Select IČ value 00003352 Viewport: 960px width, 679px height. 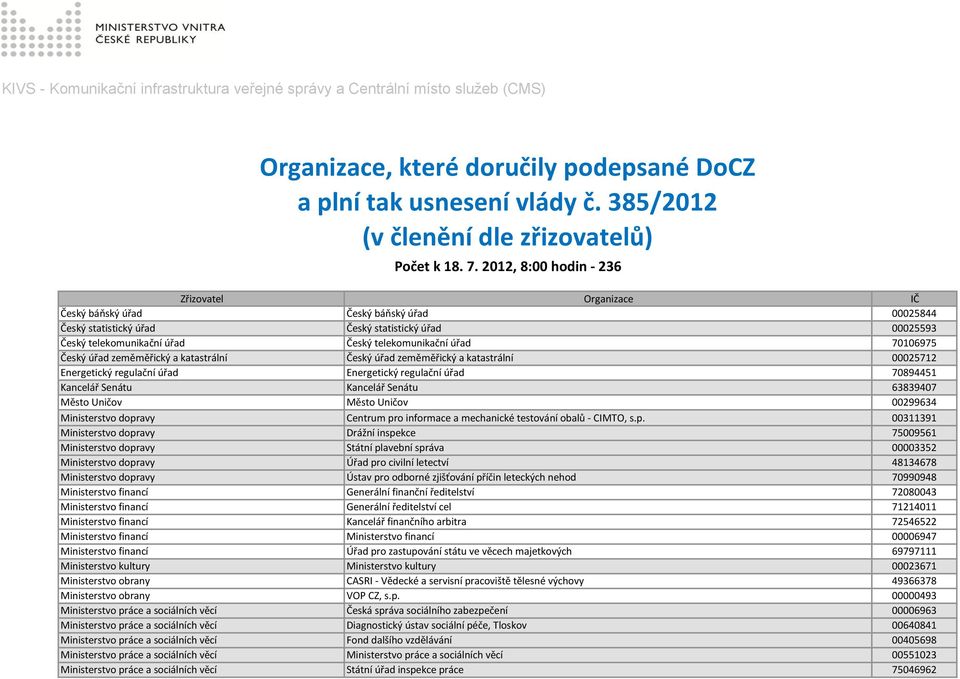click(914, 448)
